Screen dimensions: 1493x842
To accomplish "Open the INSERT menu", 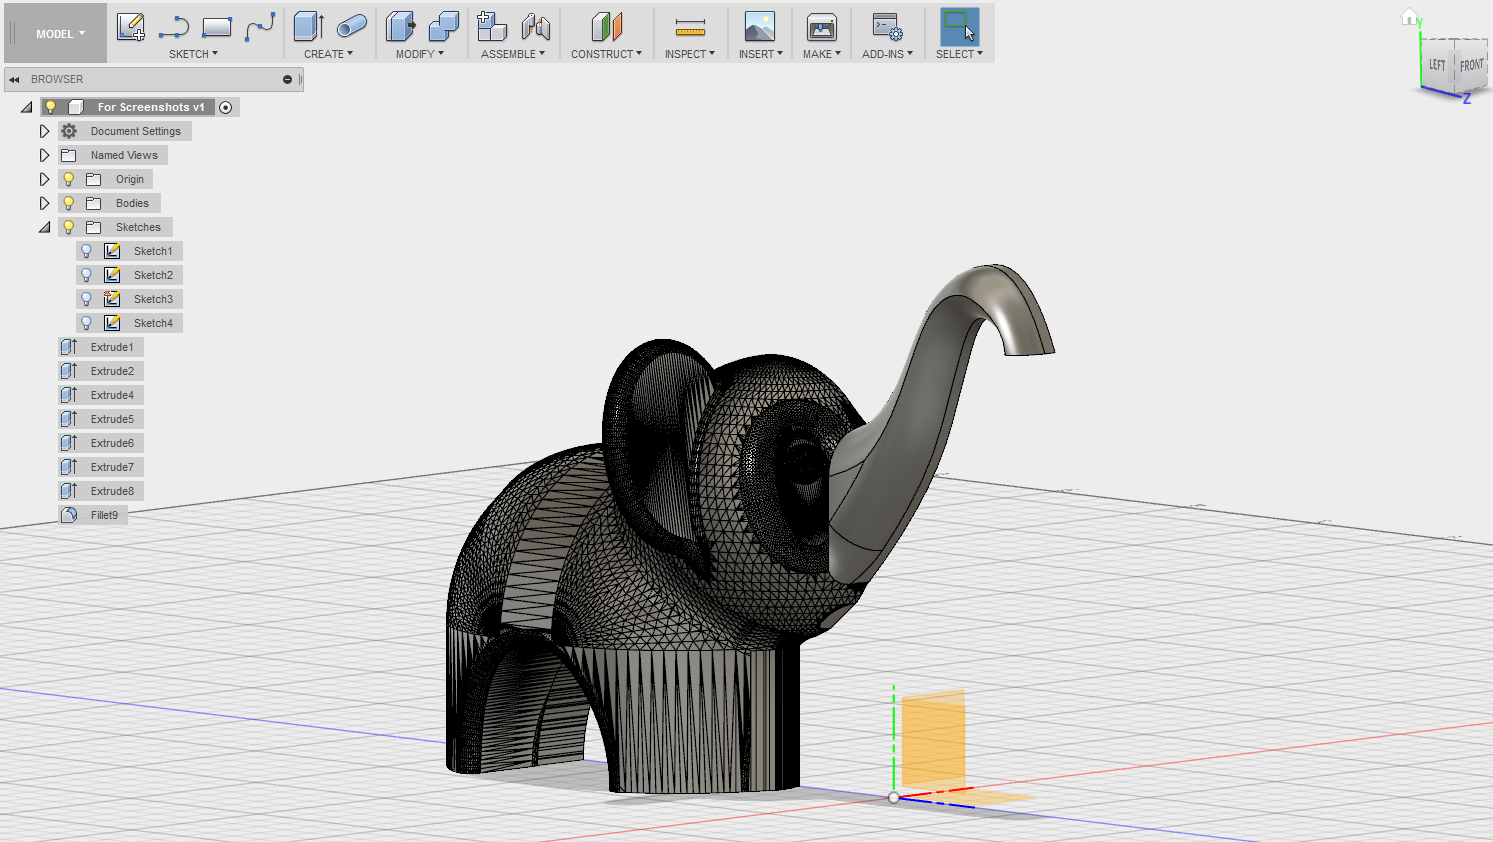I will (x=761, y=54).
